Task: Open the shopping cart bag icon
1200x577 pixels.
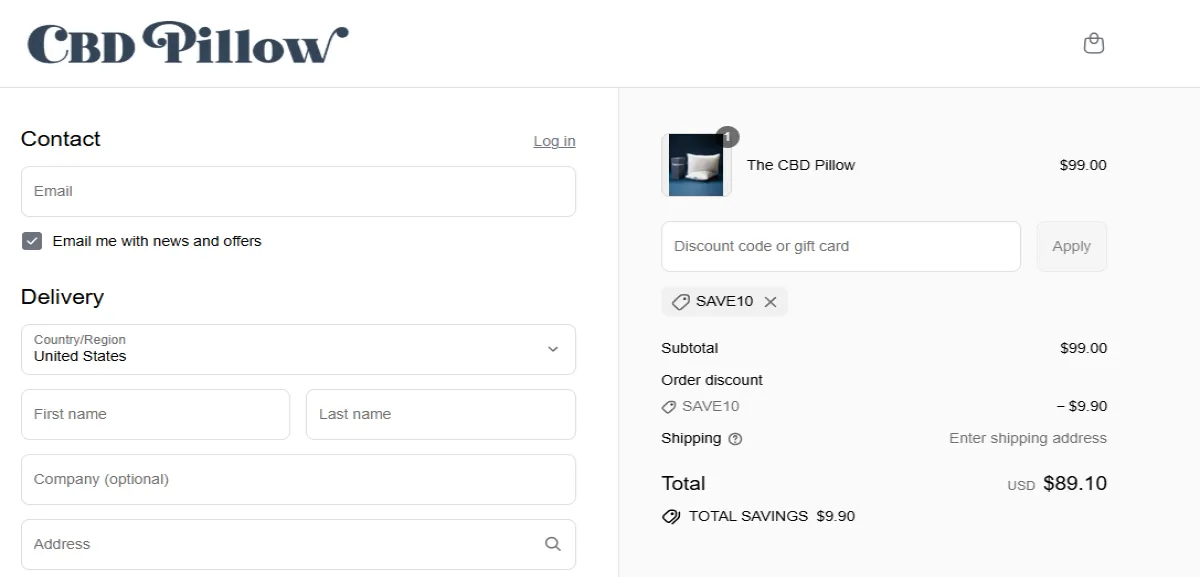Action: (1093, 43)
